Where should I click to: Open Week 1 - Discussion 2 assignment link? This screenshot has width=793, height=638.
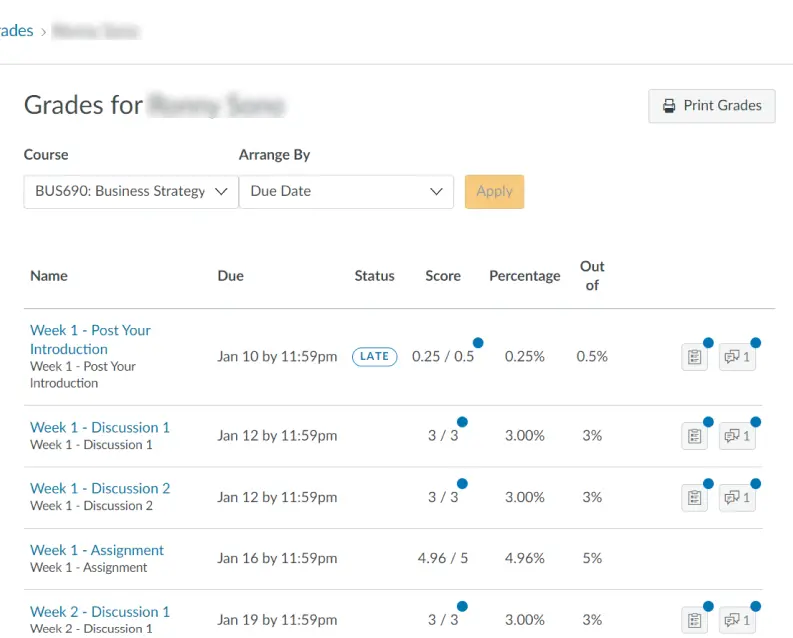click(x=100, y=488)
